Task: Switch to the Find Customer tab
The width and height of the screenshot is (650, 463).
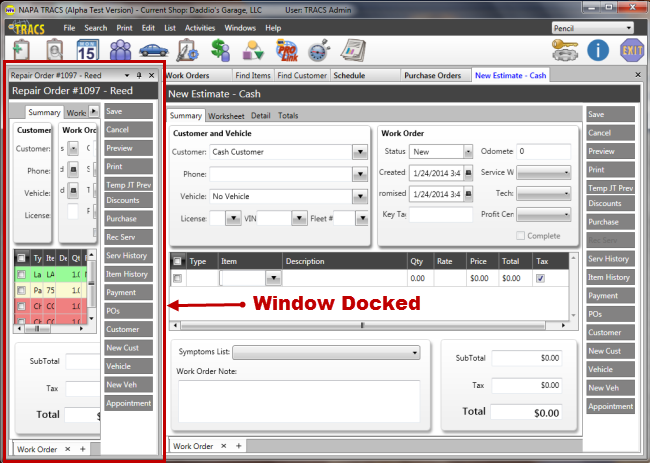Action: pos(302,75)
